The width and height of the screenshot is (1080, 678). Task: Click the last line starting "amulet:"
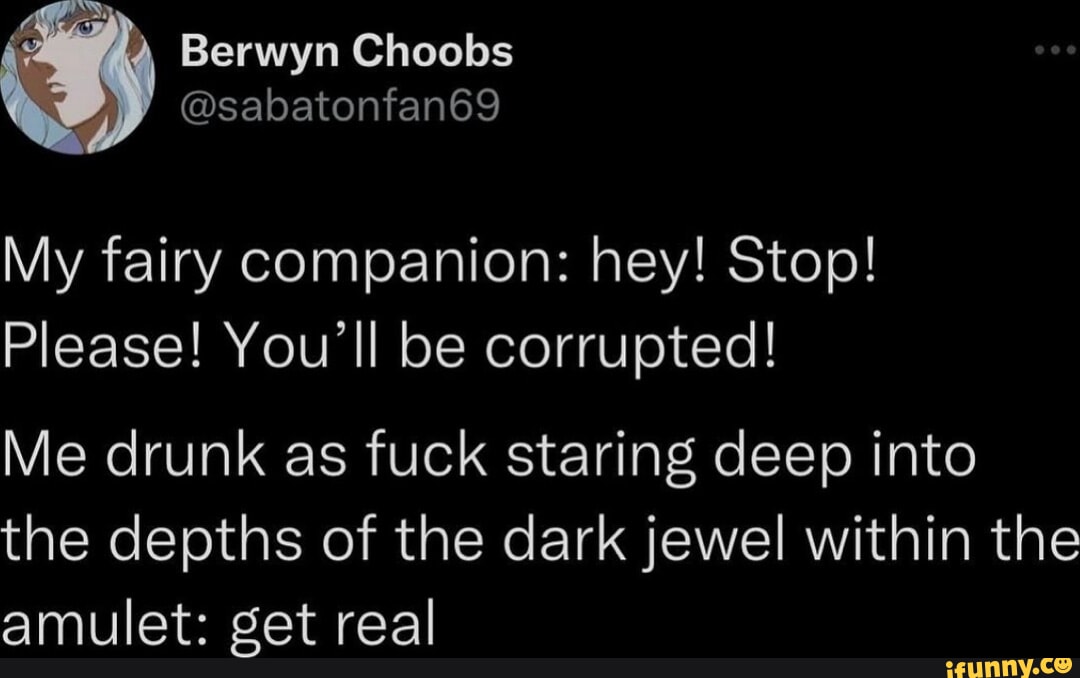point(218,627)
